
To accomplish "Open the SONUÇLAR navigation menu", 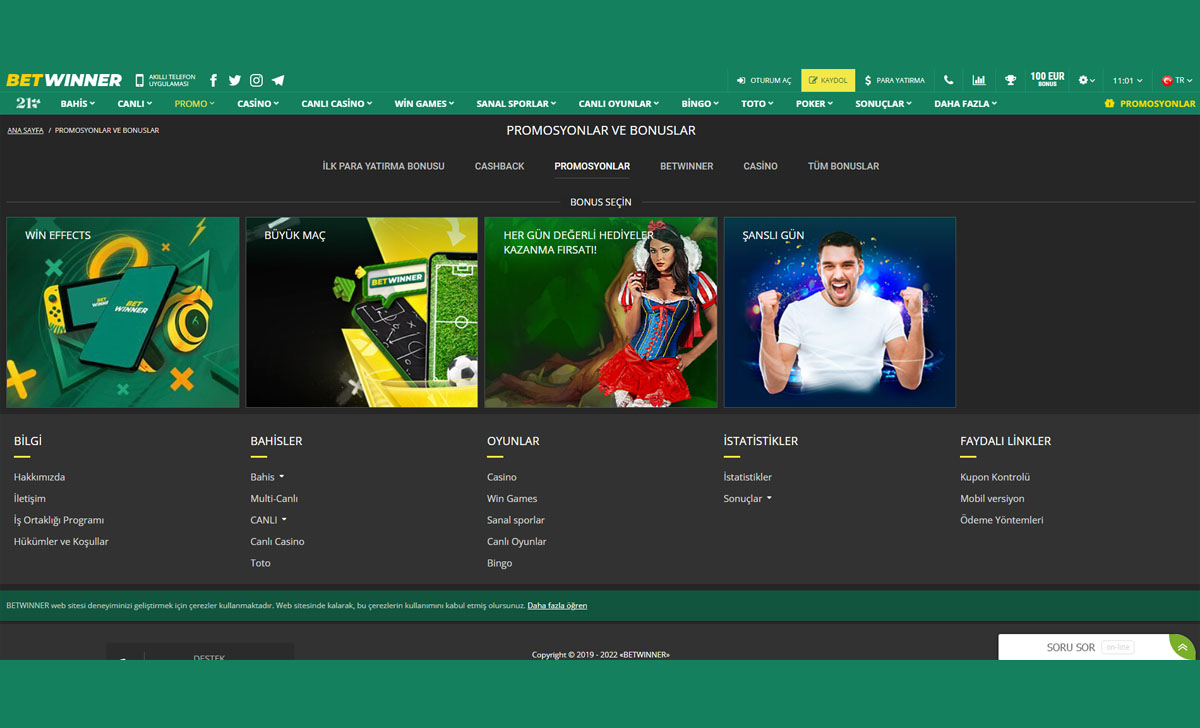I will pos(884,103).
